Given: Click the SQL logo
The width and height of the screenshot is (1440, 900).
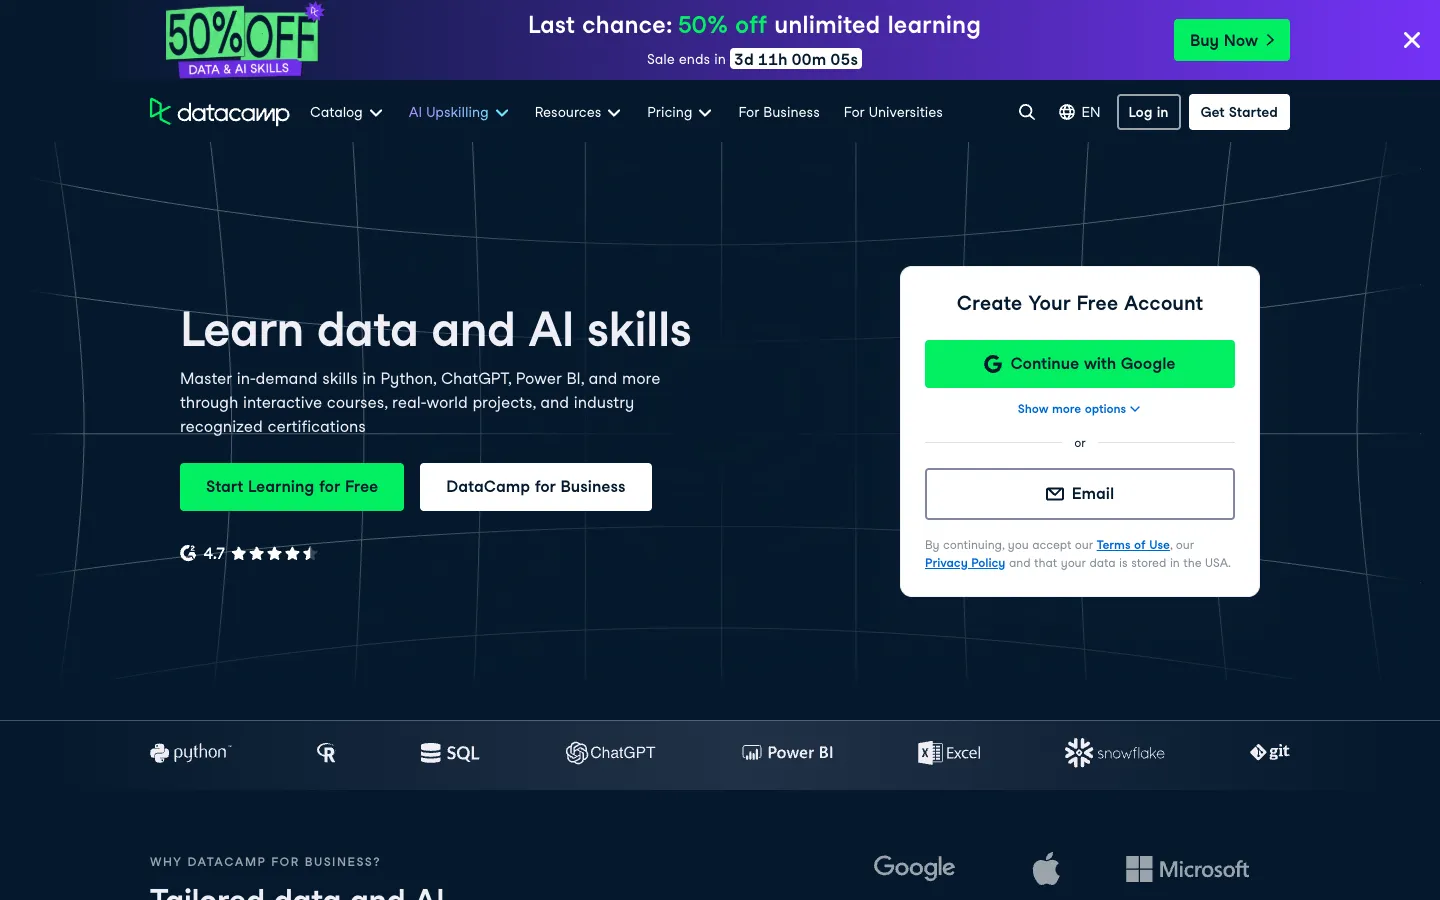Looking at the screenshot, I should click(x=450, y=753).
